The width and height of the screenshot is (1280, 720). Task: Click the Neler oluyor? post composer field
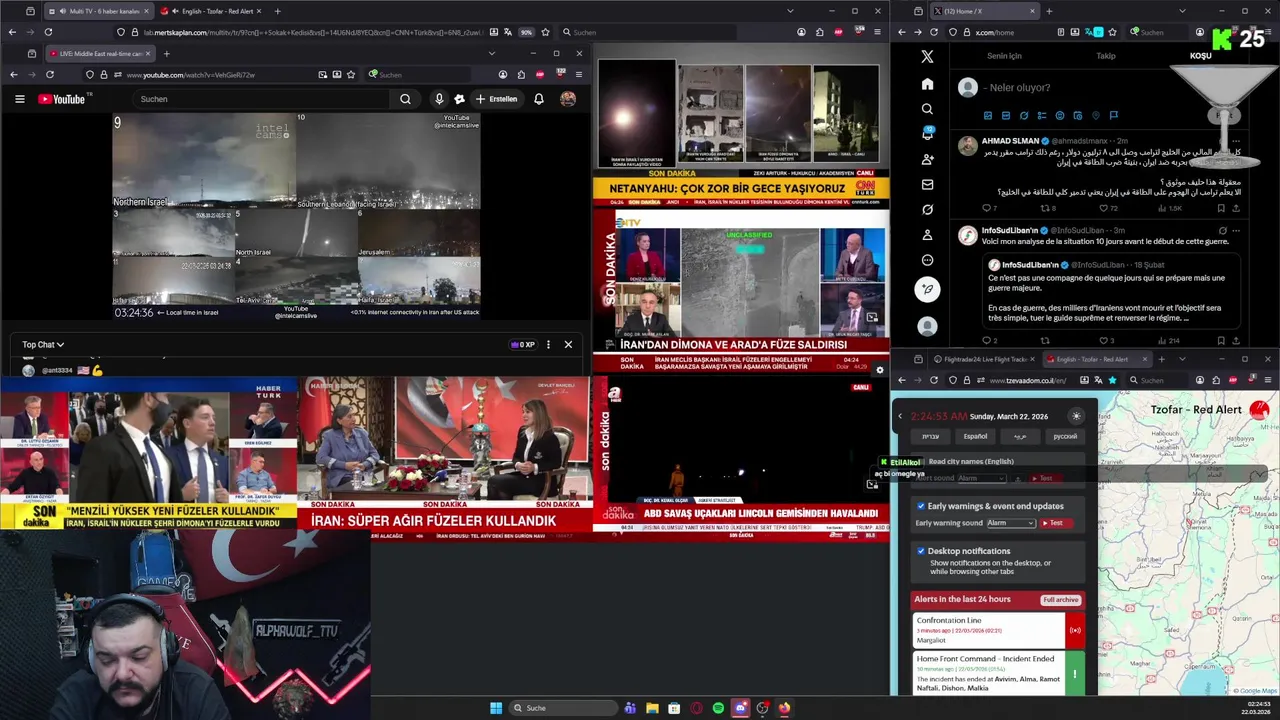click(x=1017, y=88)
